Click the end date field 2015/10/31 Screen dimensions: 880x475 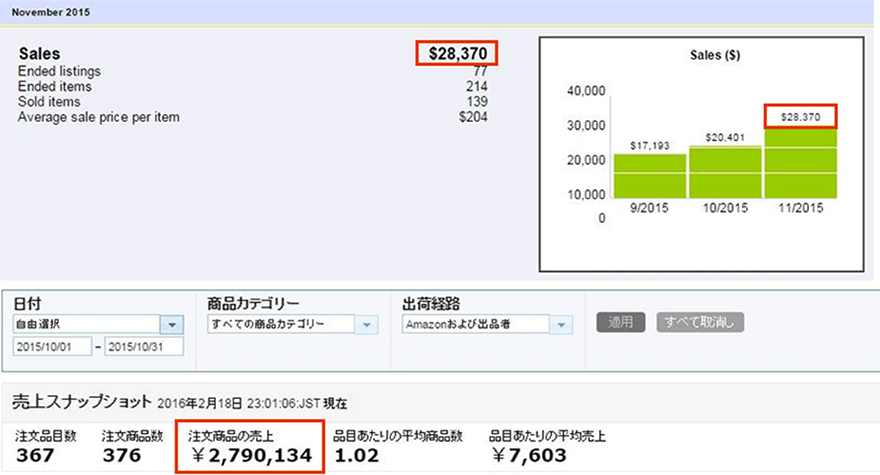(142, 346)
